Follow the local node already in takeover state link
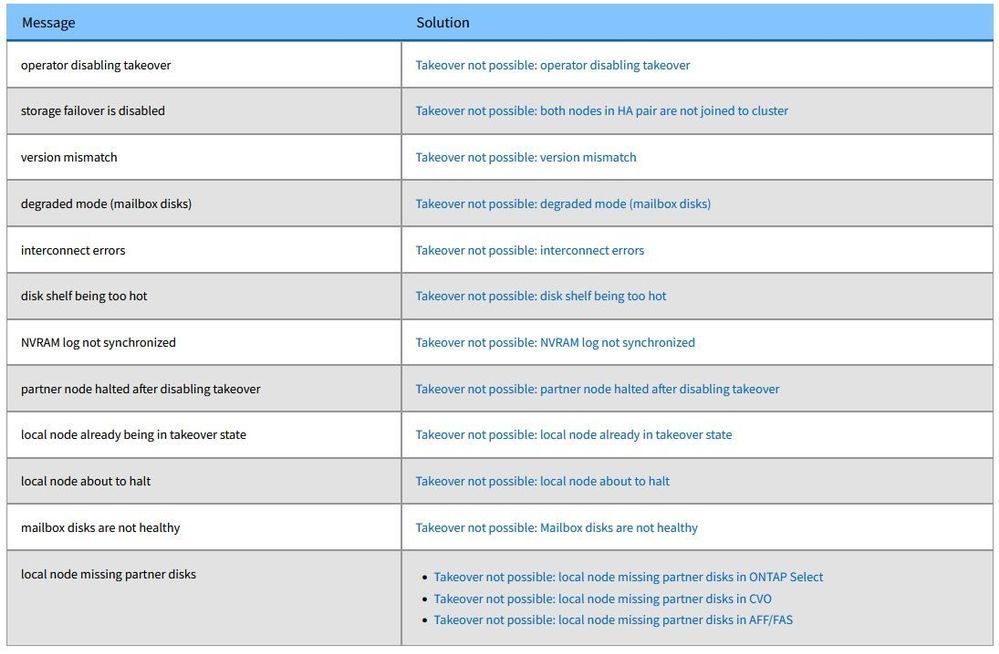The image size is (999, 654). [573, 435]
